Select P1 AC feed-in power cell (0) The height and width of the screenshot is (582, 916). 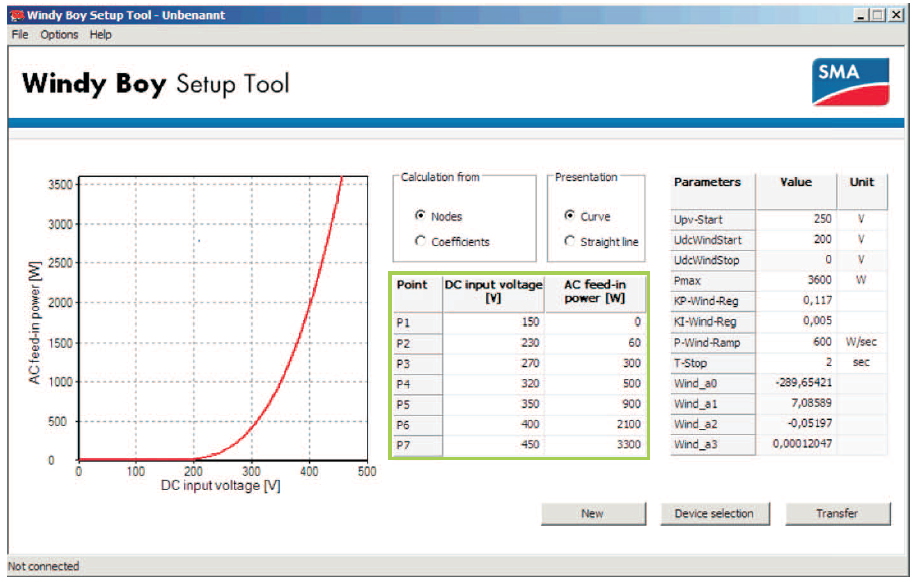tap(595, 323)
